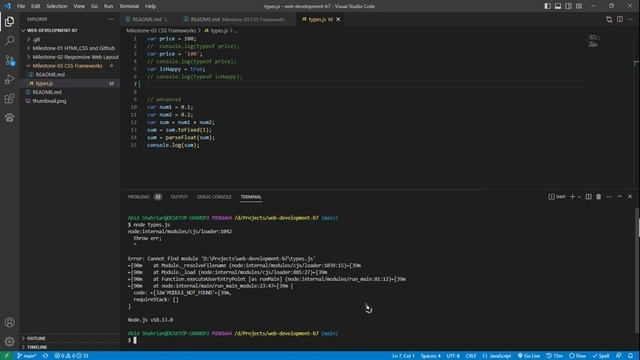Viewport: 640px width, 360px height.
Task: Toggle primary side bar layout icon
Action: pos(547,6)
